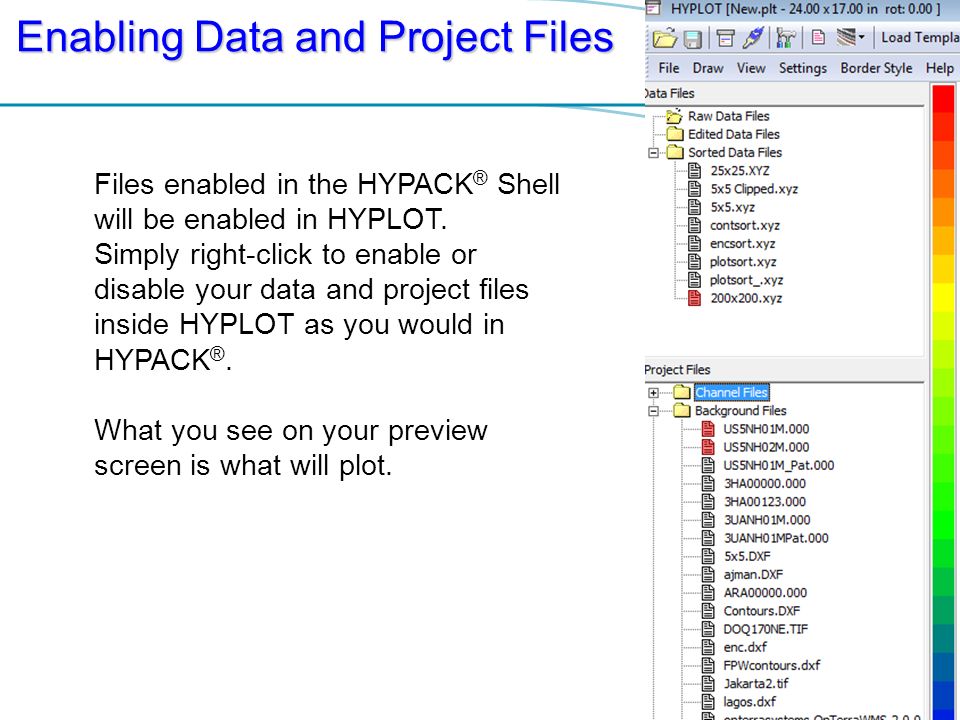Viewport: 960px width, 720px height.
Task: Click the save floppy disk icon
Action: click(692, 39)
